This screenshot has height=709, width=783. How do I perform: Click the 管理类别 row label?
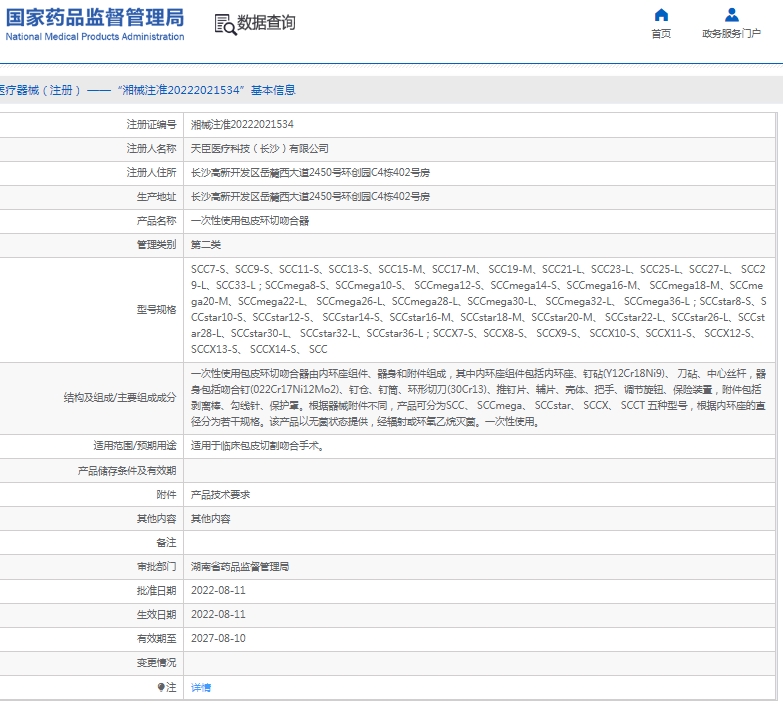[x=156, y=245]
